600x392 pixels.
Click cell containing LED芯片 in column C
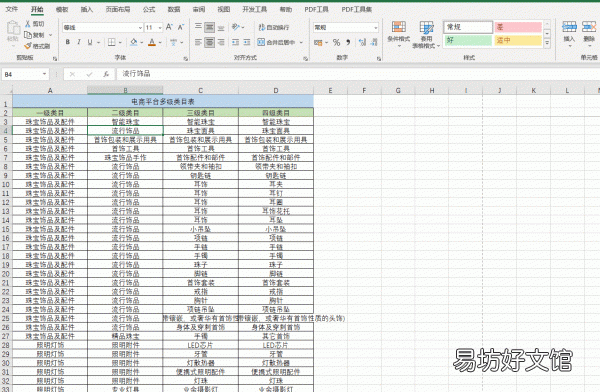201,345
